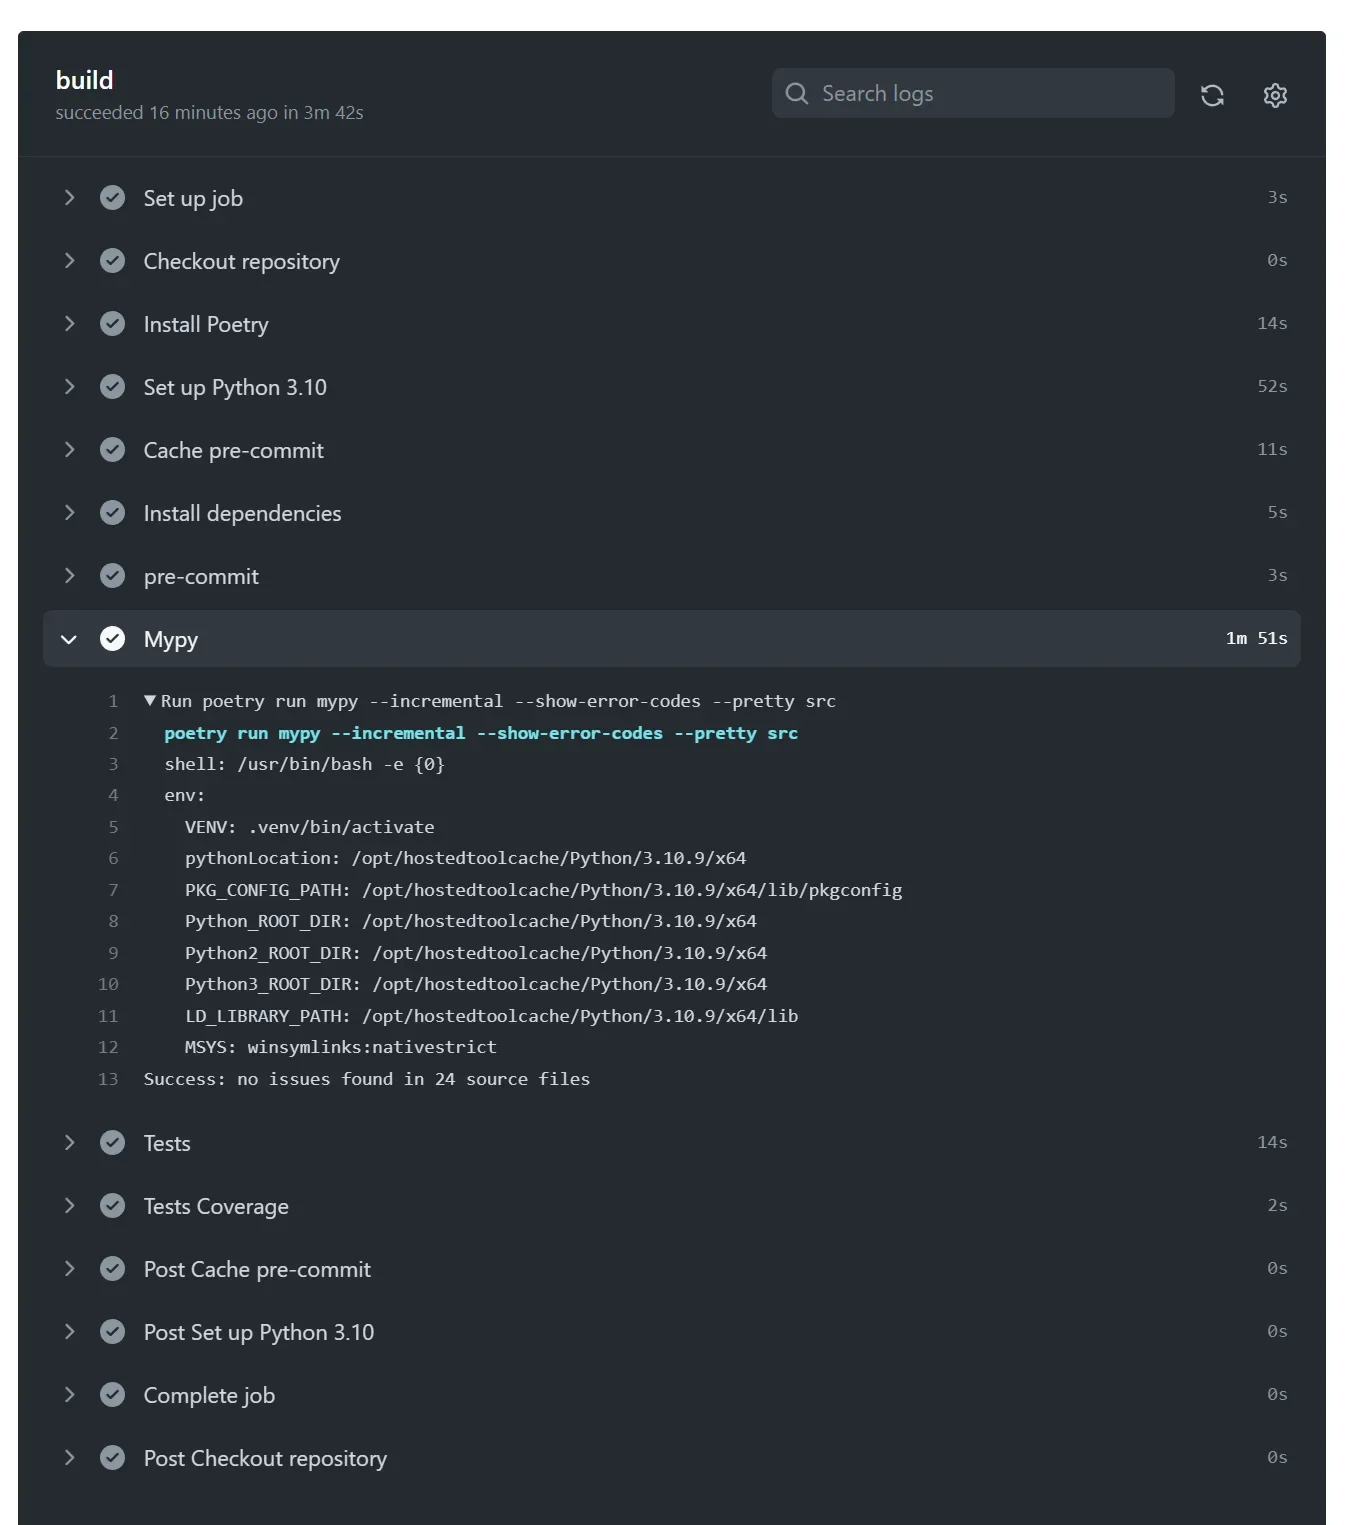Click the build job title

[85, 80]
